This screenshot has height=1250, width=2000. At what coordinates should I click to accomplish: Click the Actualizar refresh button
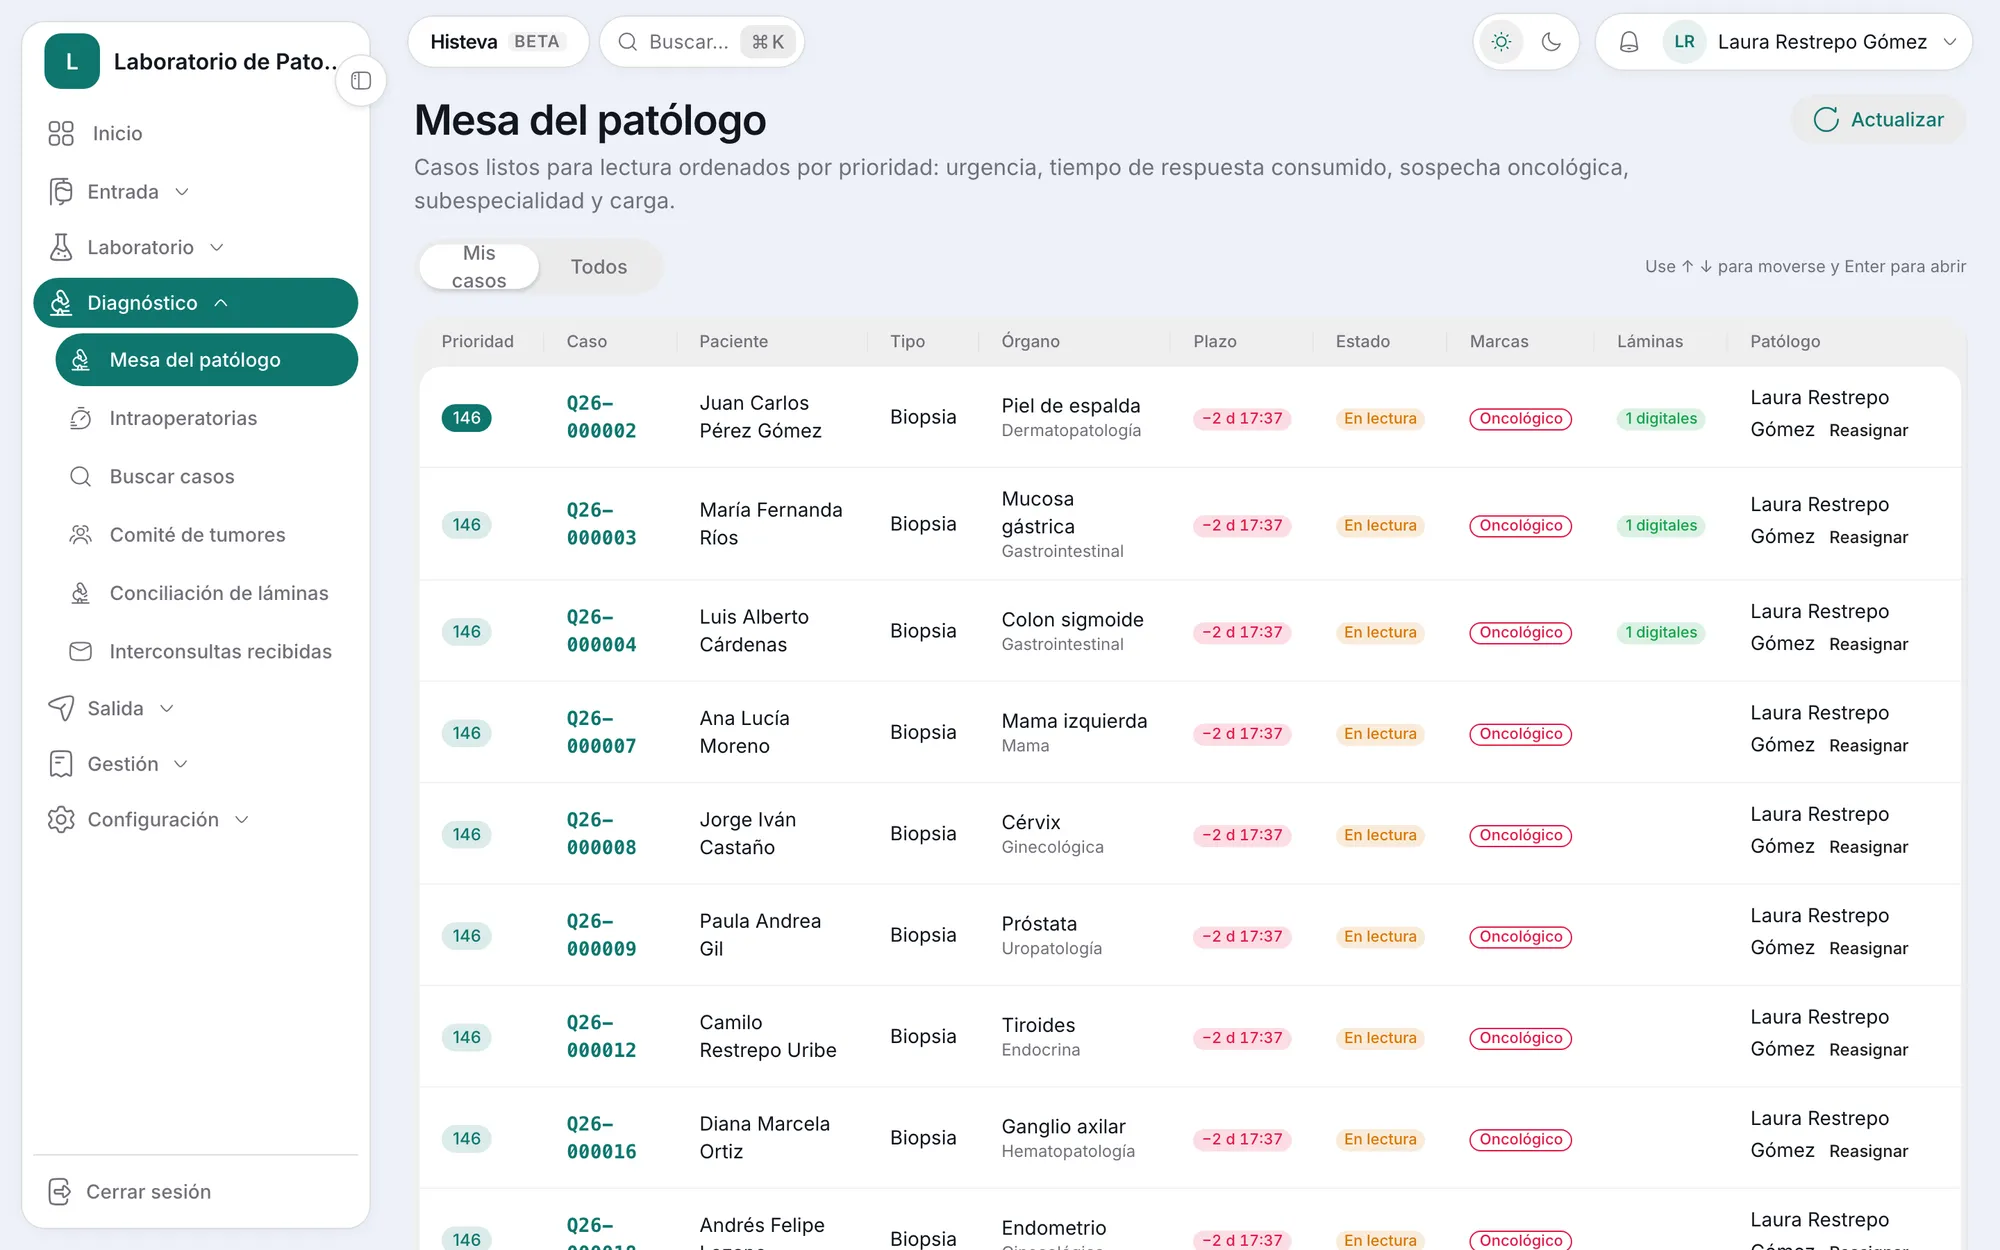click(1879, 120)
